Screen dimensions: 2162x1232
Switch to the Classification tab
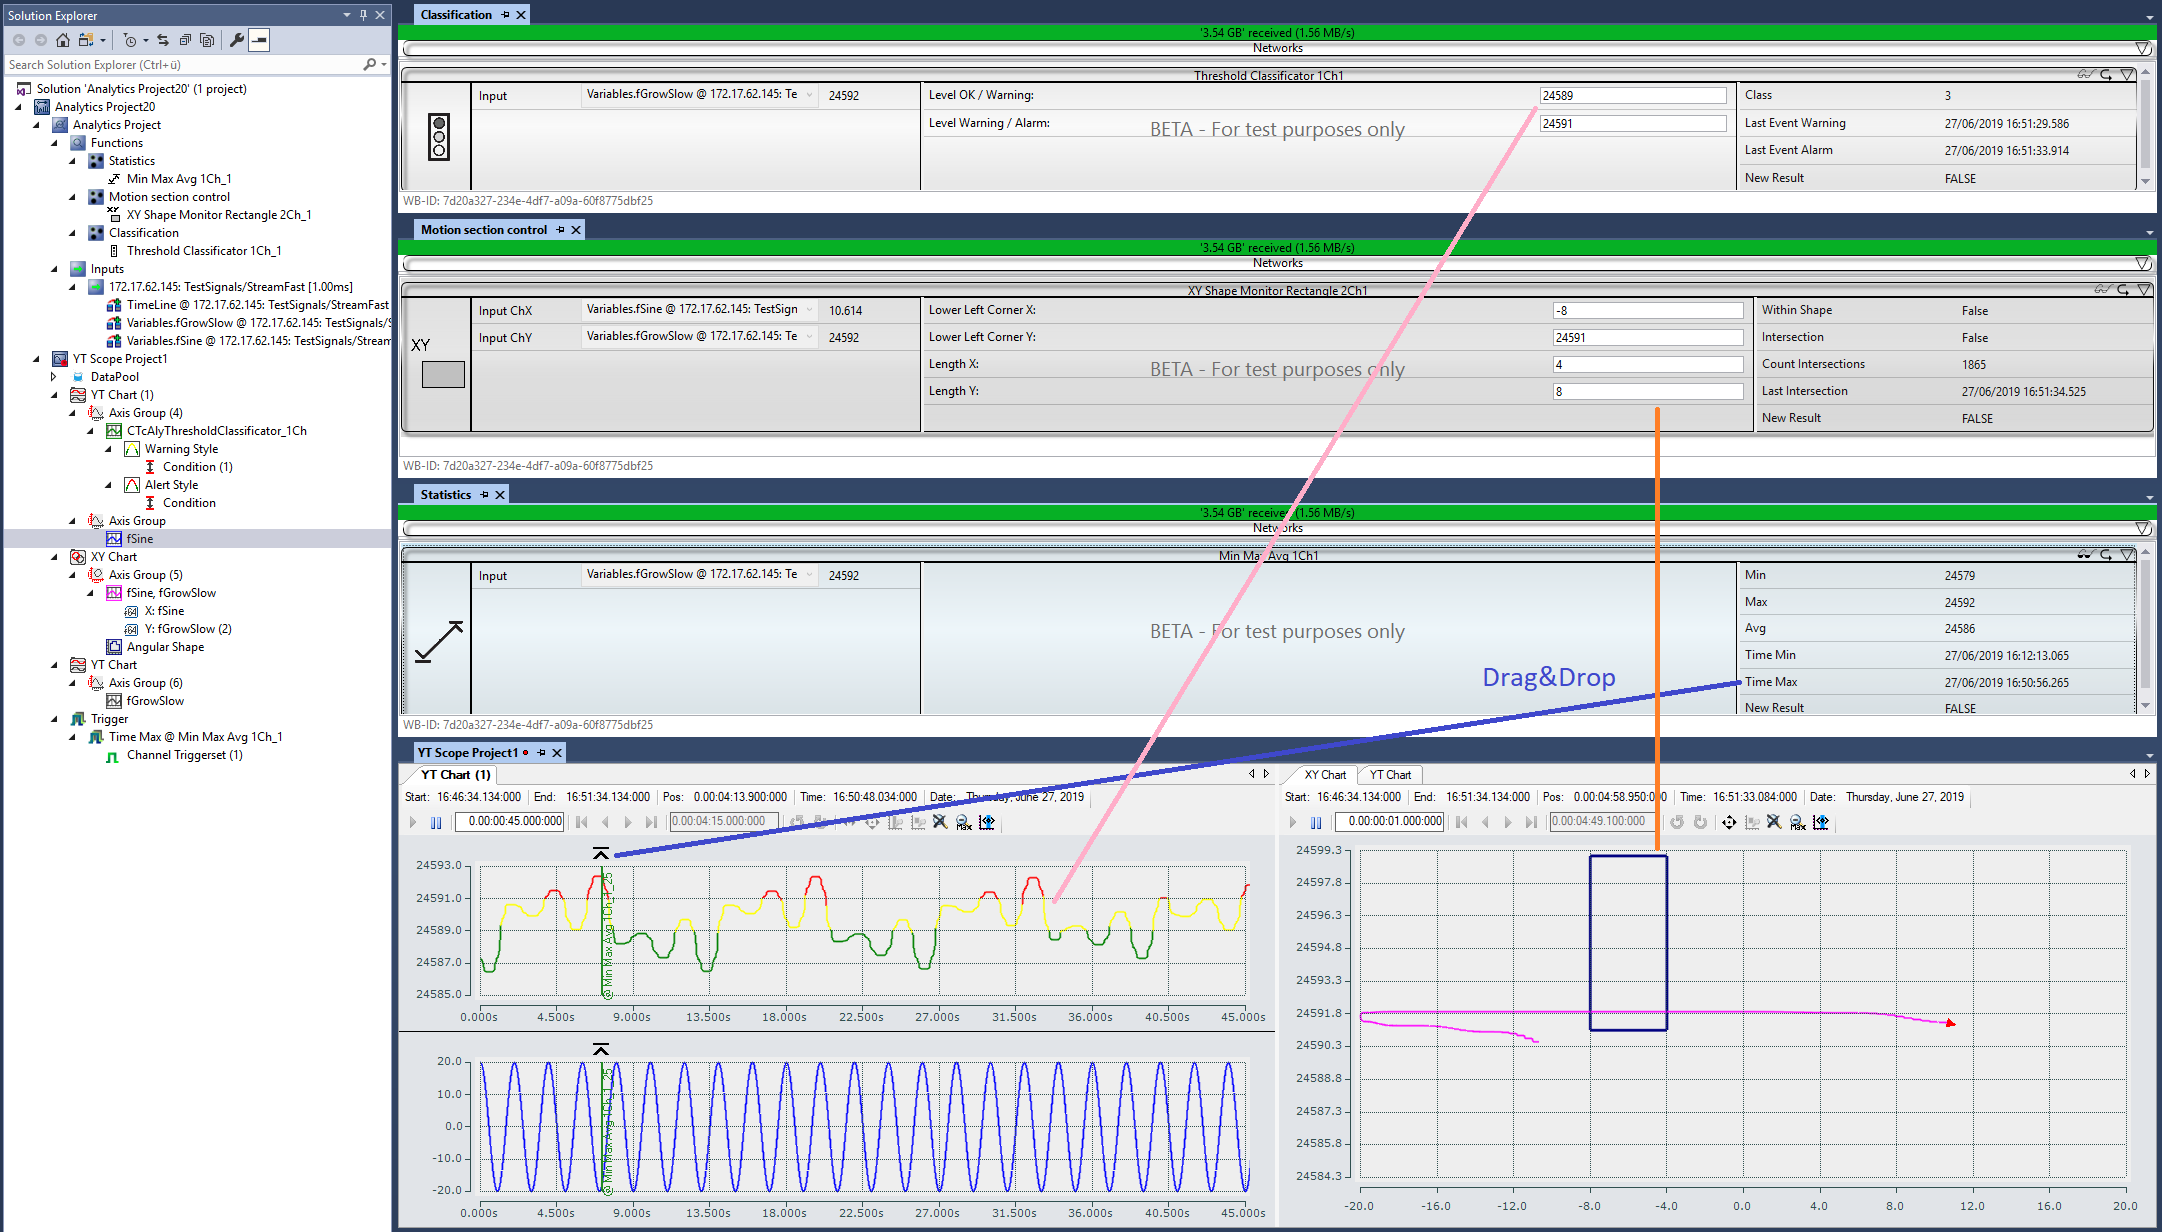456,15
